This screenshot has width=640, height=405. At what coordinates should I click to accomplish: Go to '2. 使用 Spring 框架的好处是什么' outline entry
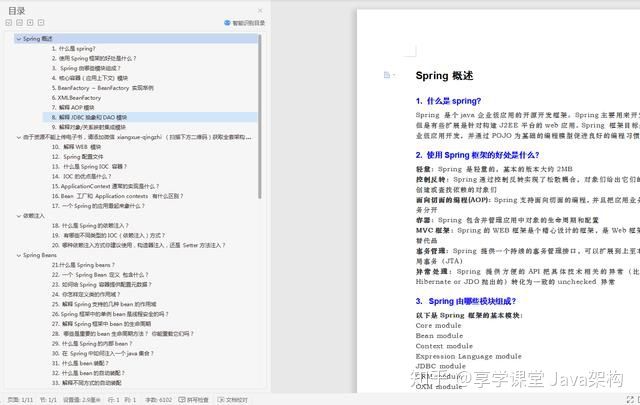pos(94,58)
